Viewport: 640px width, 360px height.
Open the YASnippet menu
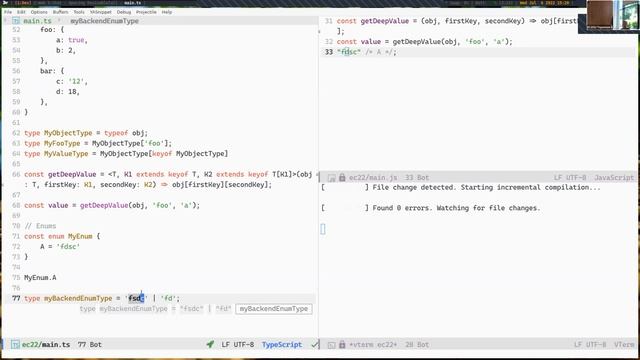pos(101,12)
